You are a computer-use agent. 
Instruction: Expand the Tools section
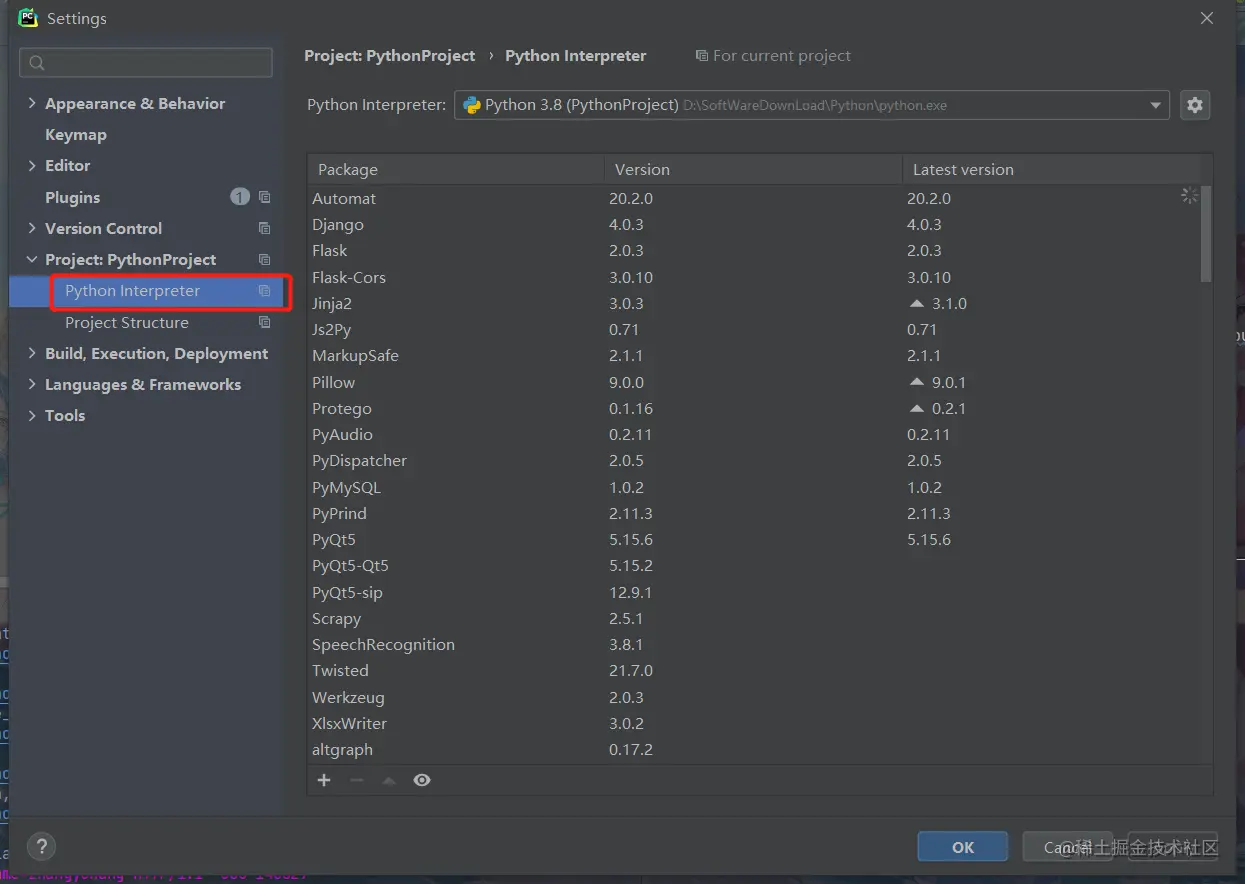[x=32, y=415]
